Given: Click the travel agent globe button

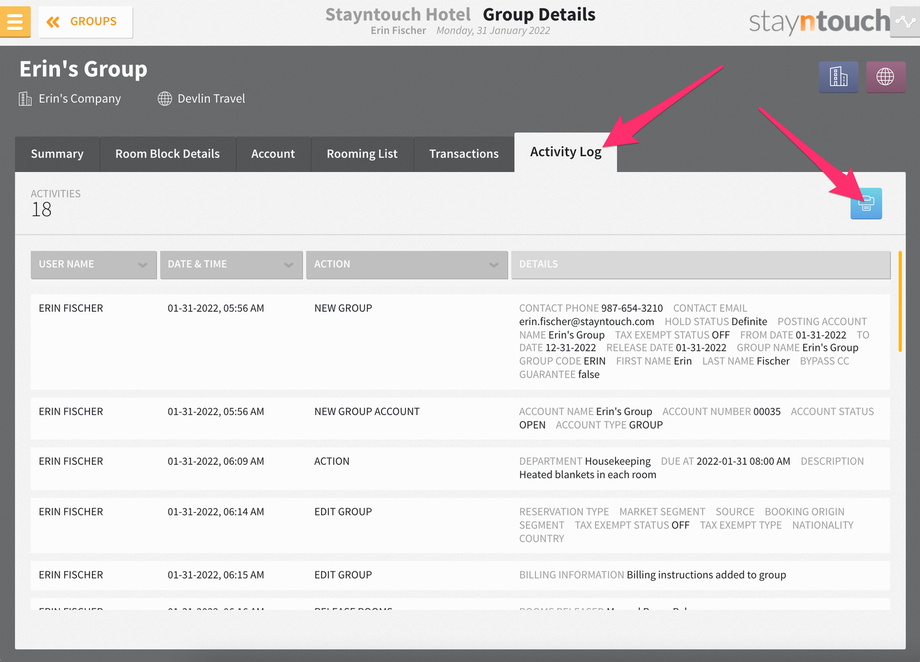Looking at the screenshot, I should pyautogui.click(x=885, y=77).
